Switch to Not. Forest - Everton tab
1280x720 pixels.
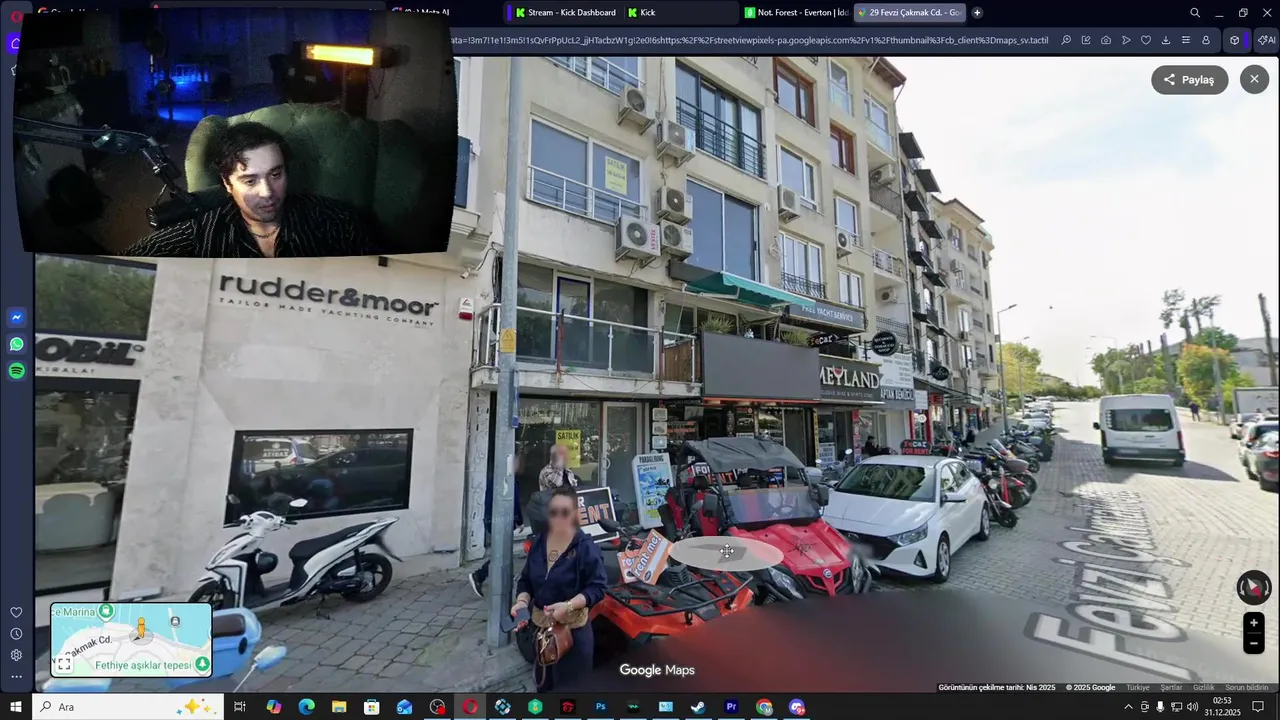(796, 12)
